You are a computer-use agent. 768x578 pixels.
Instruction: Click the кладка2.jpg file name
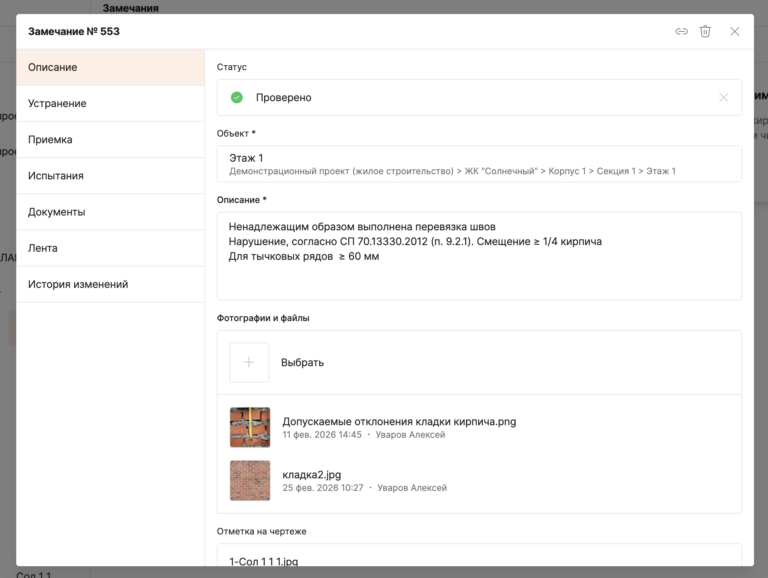(313, 474)
